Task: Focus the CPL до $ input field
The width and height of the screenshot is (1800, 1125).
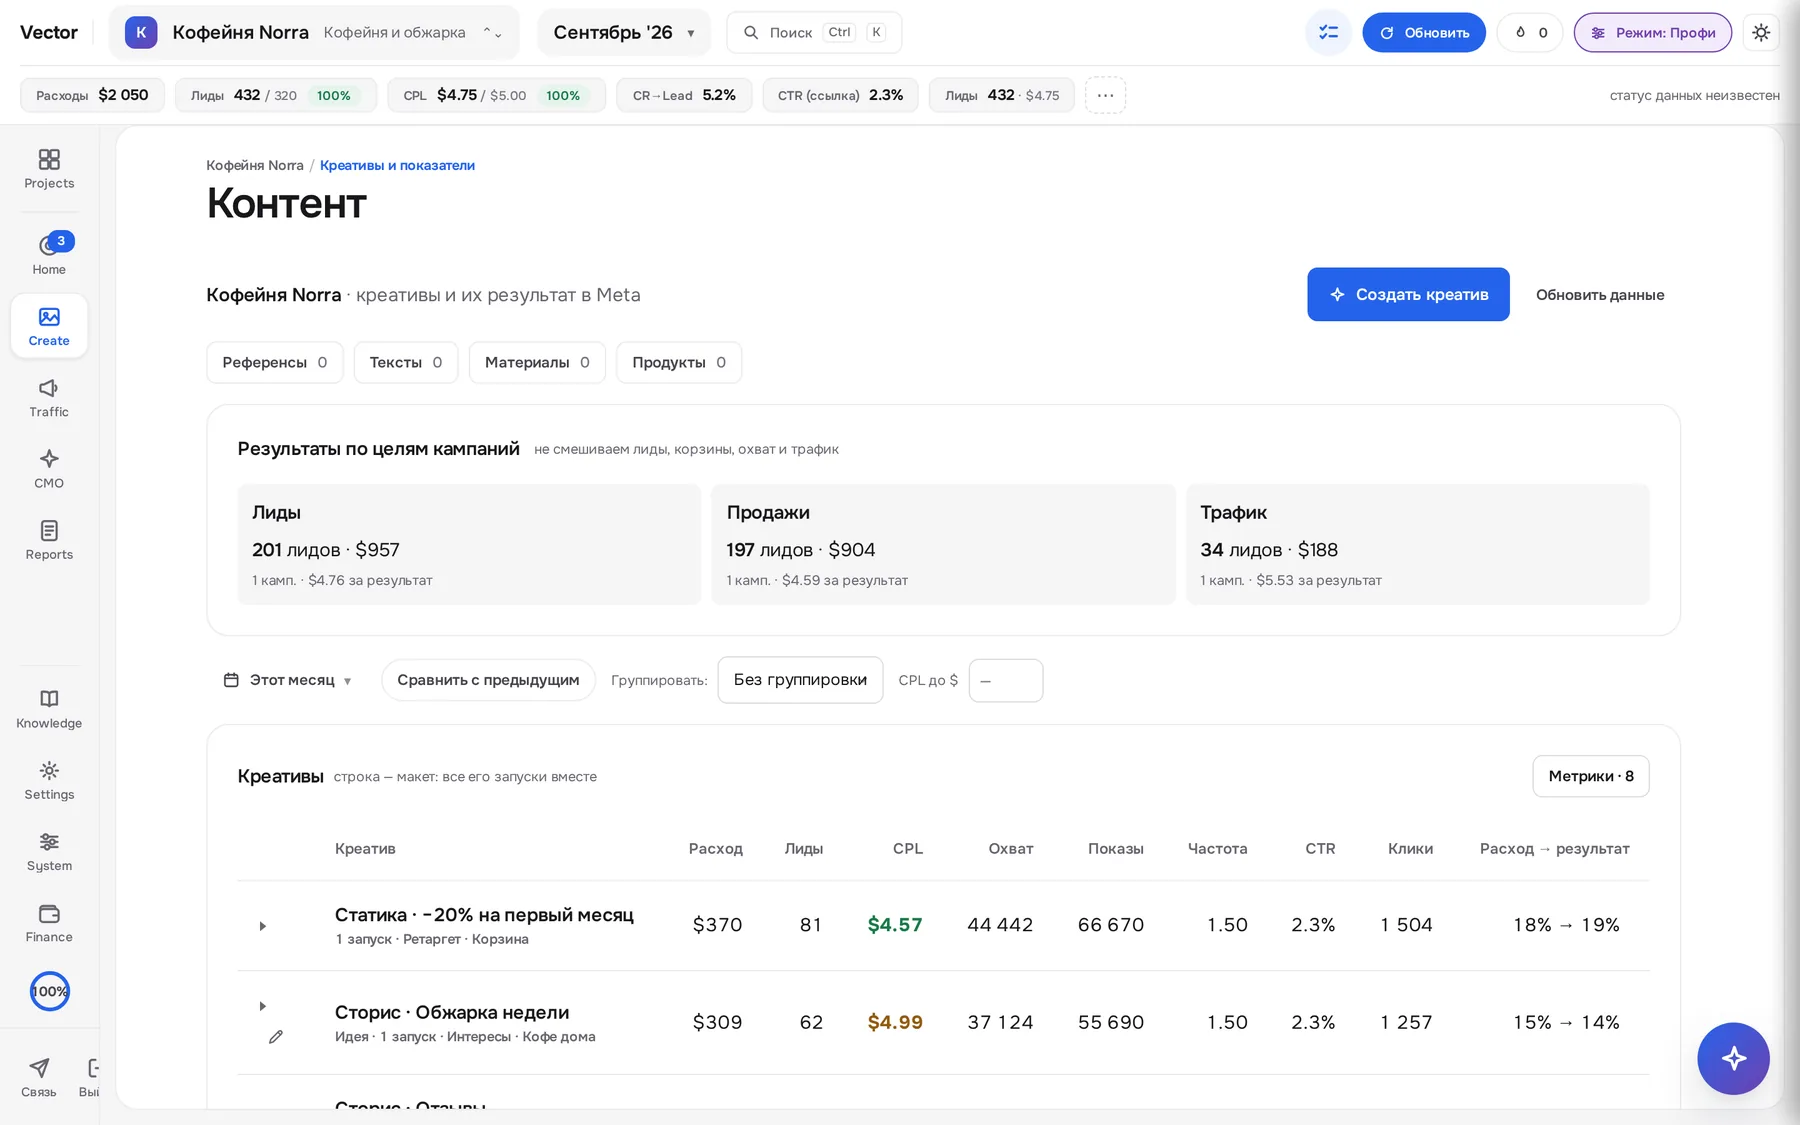Action: [x=1006, y=680]
